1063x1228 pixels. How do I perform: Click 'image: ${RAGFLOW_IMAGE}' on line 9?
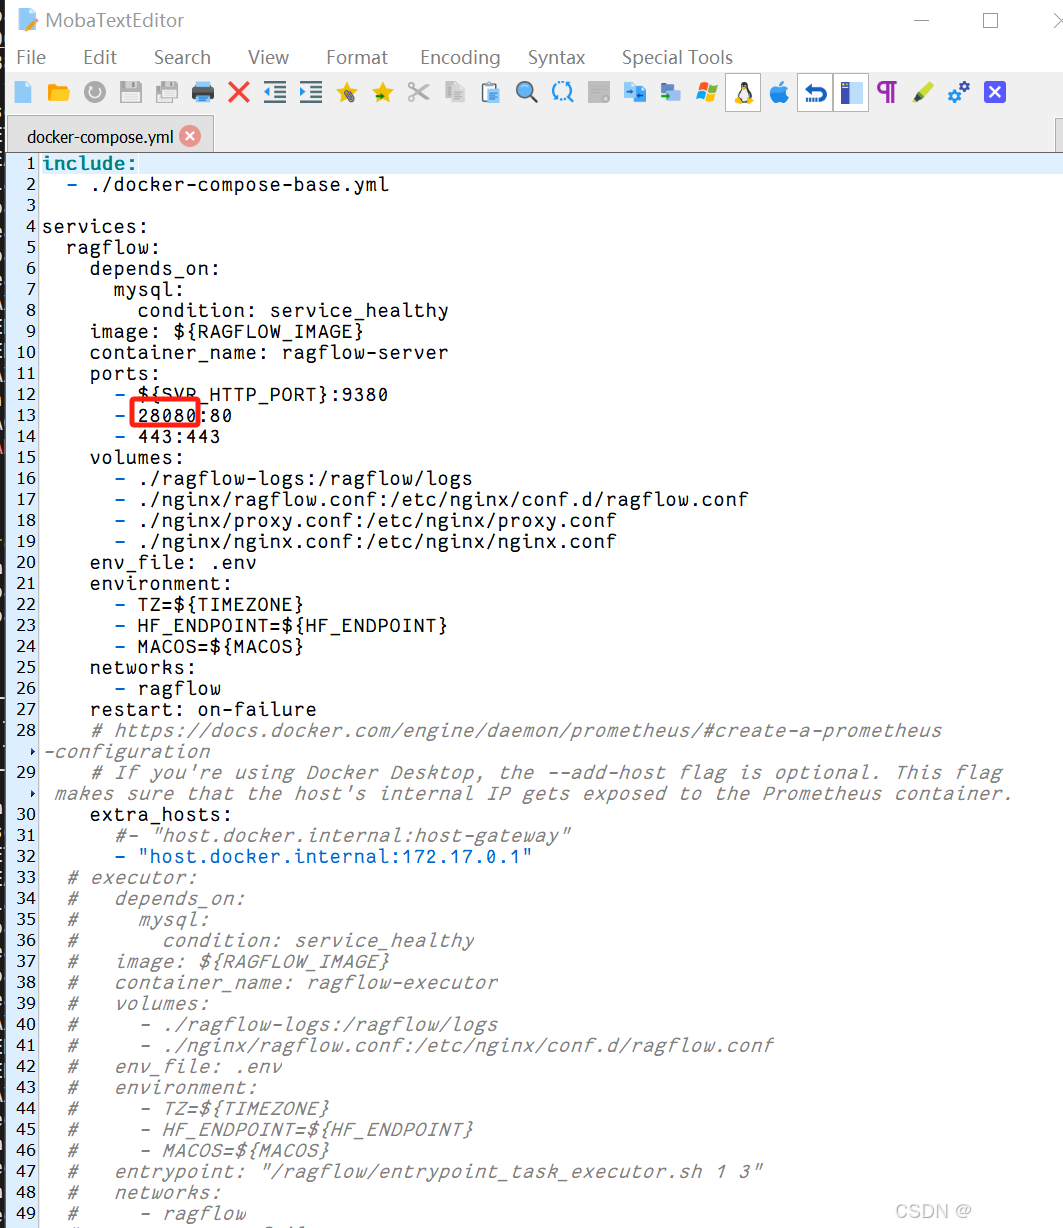226,331
